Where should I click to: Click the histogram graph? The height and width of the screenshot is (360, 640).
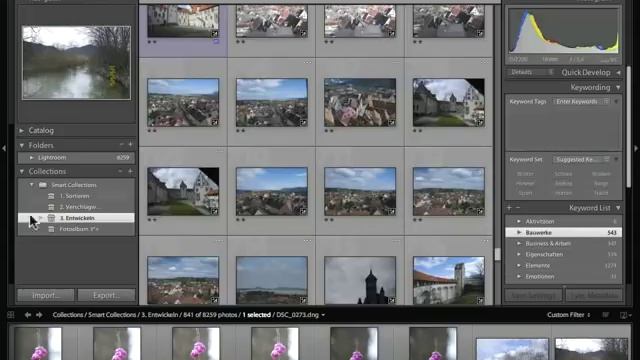point(564,31)
